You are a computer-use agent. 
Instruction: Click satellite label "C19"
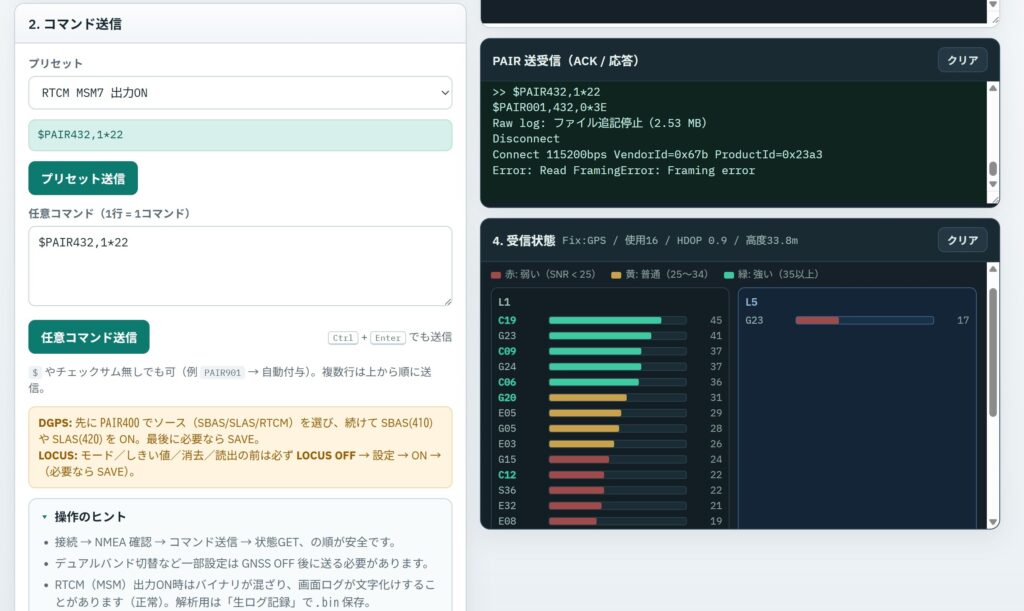507,321
